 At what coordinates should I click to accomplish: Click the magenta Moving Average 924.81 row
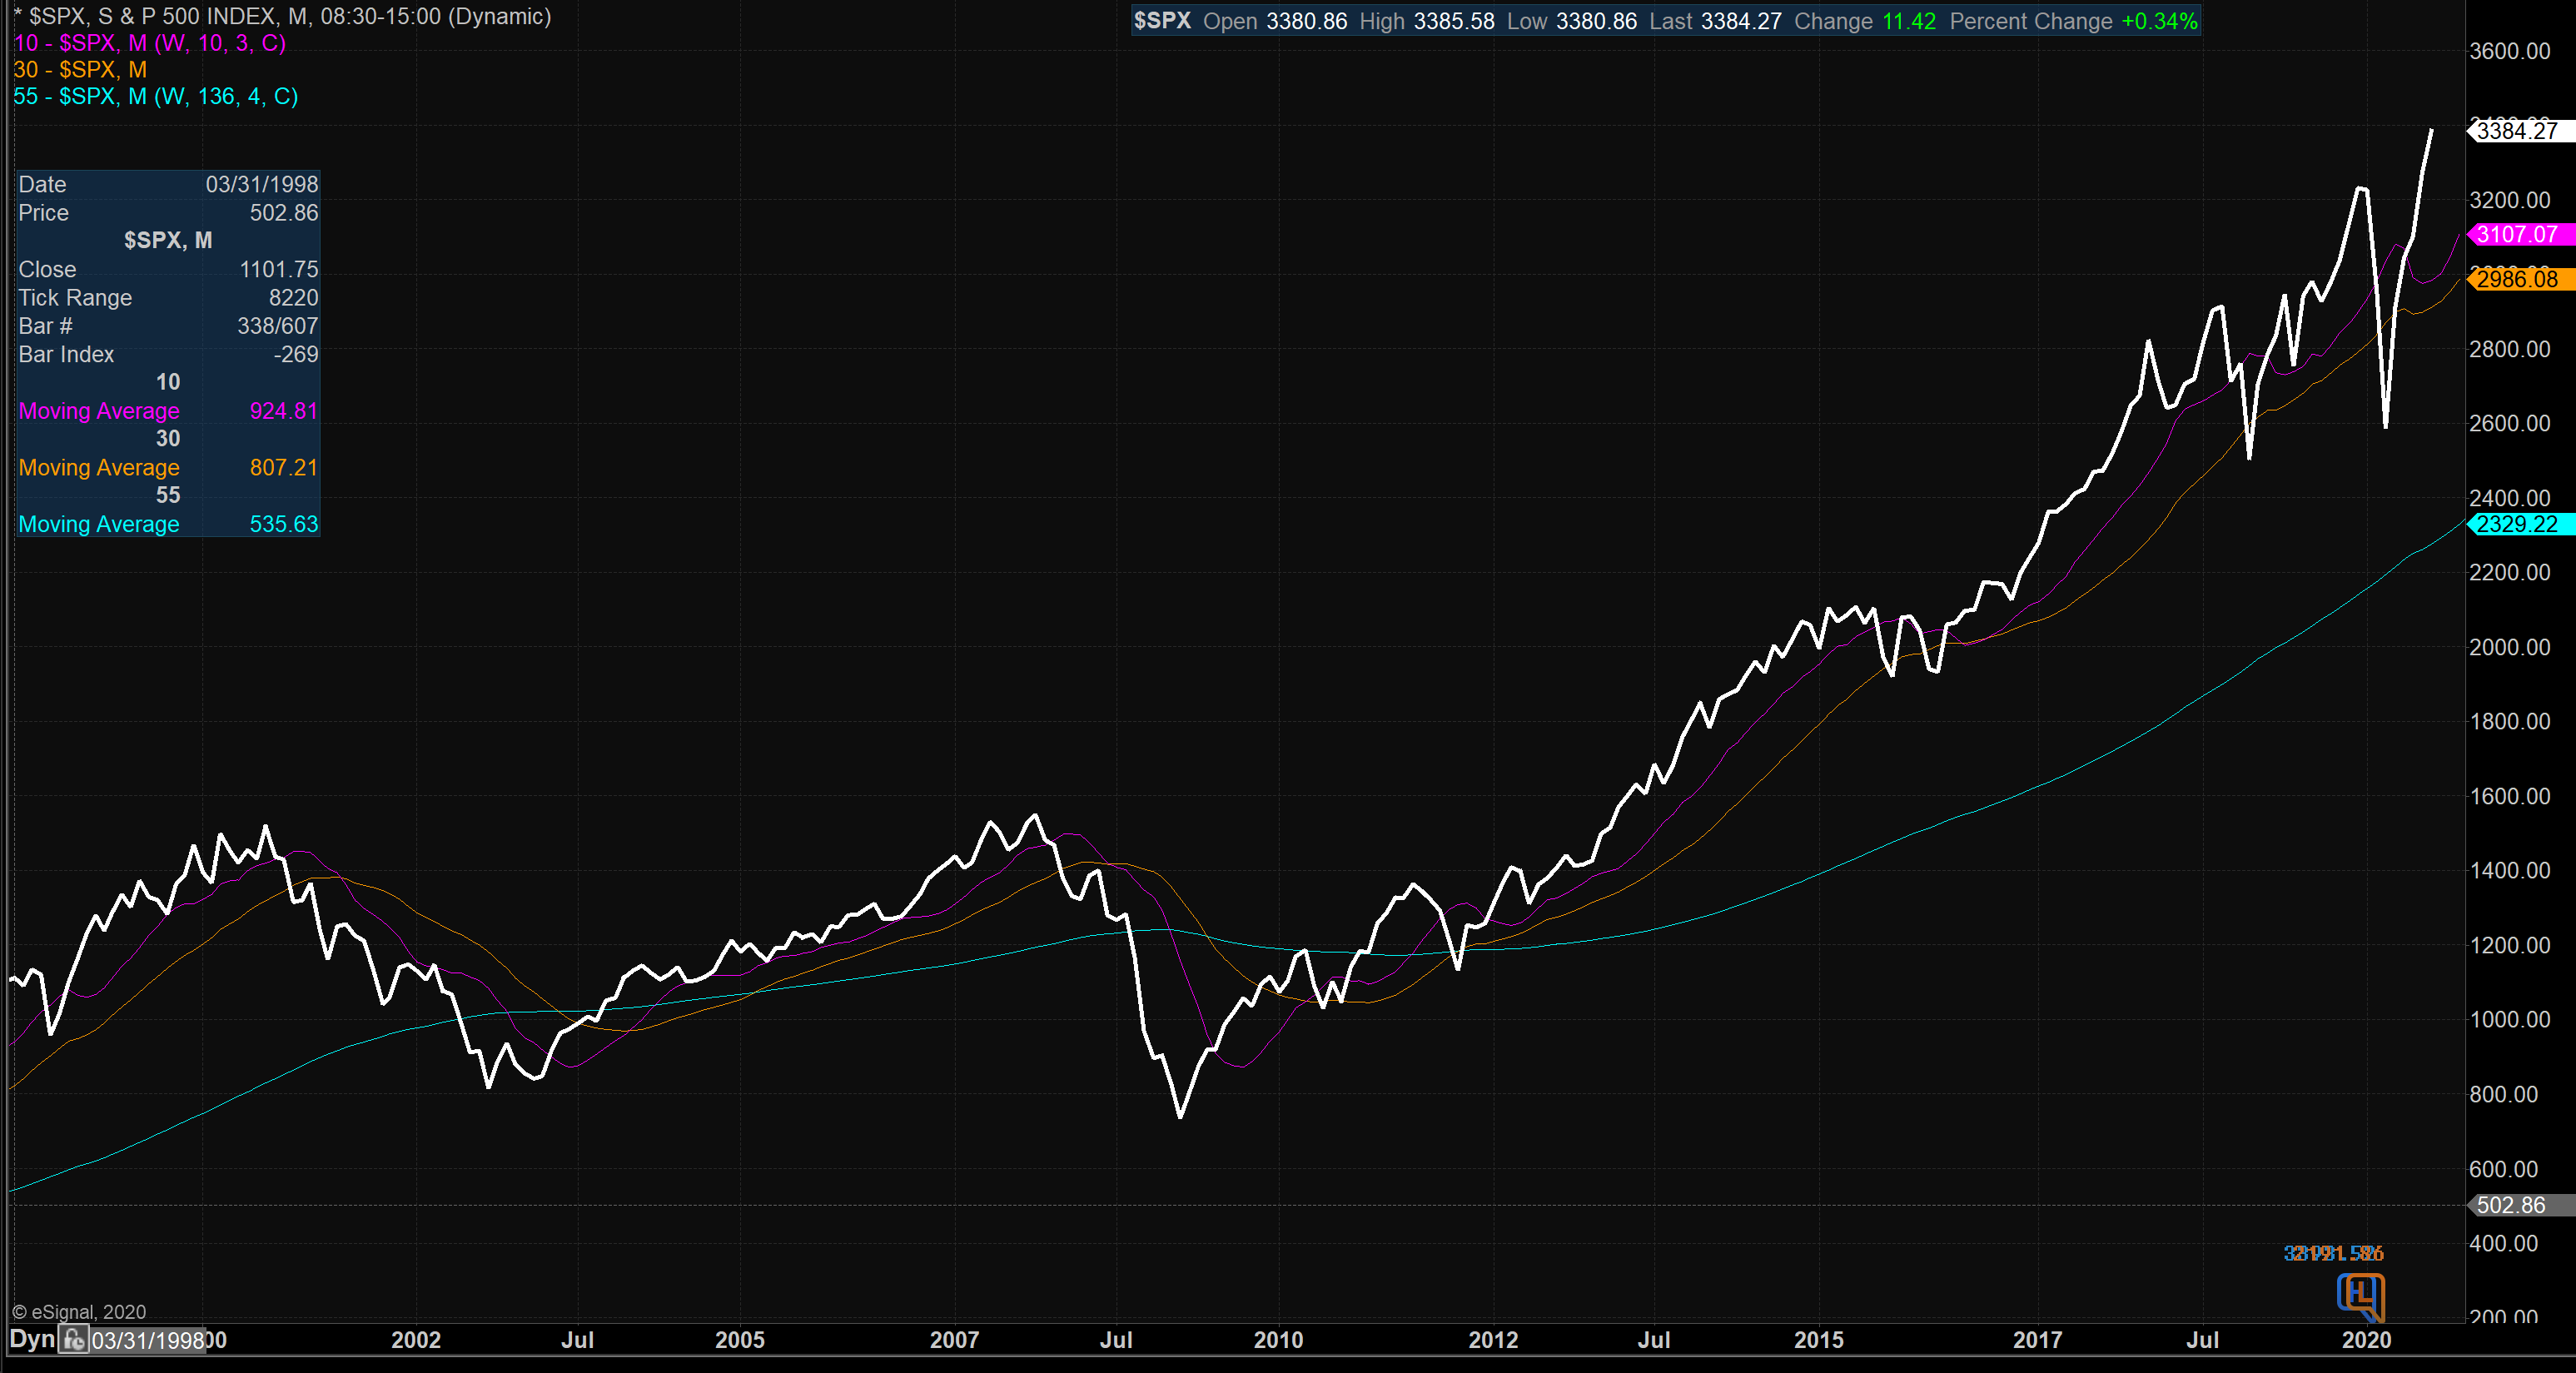[168, 411]
